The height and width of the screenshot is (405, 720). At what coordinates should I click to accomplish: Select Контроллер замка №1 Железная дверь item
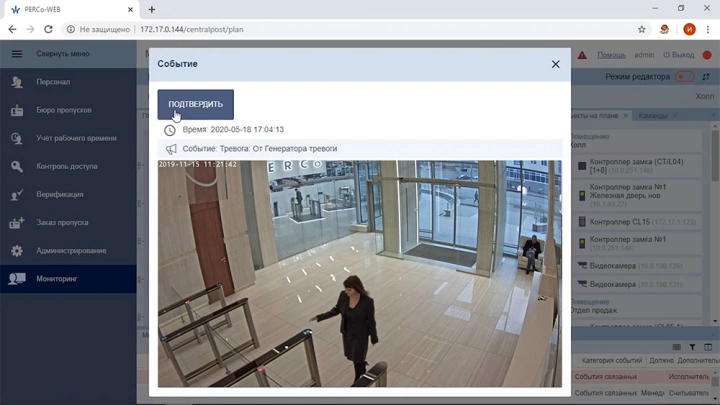(x=636, y=196)
